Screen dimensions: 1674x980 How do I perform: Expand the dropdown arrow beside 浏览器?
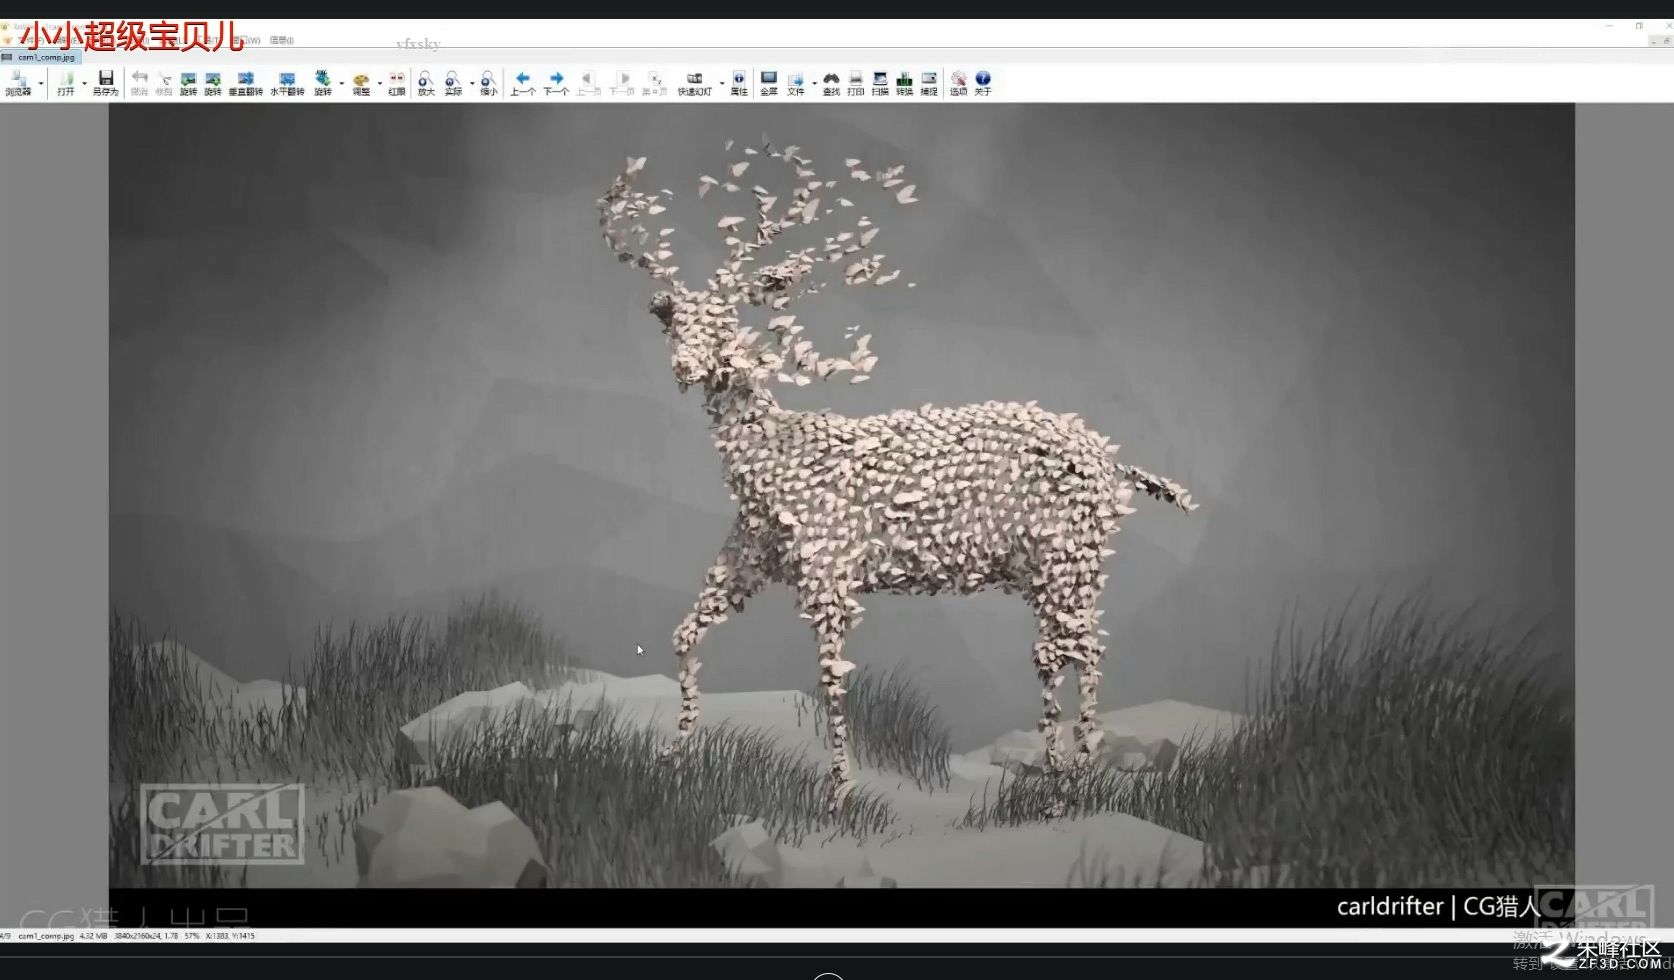click(41, 83)
